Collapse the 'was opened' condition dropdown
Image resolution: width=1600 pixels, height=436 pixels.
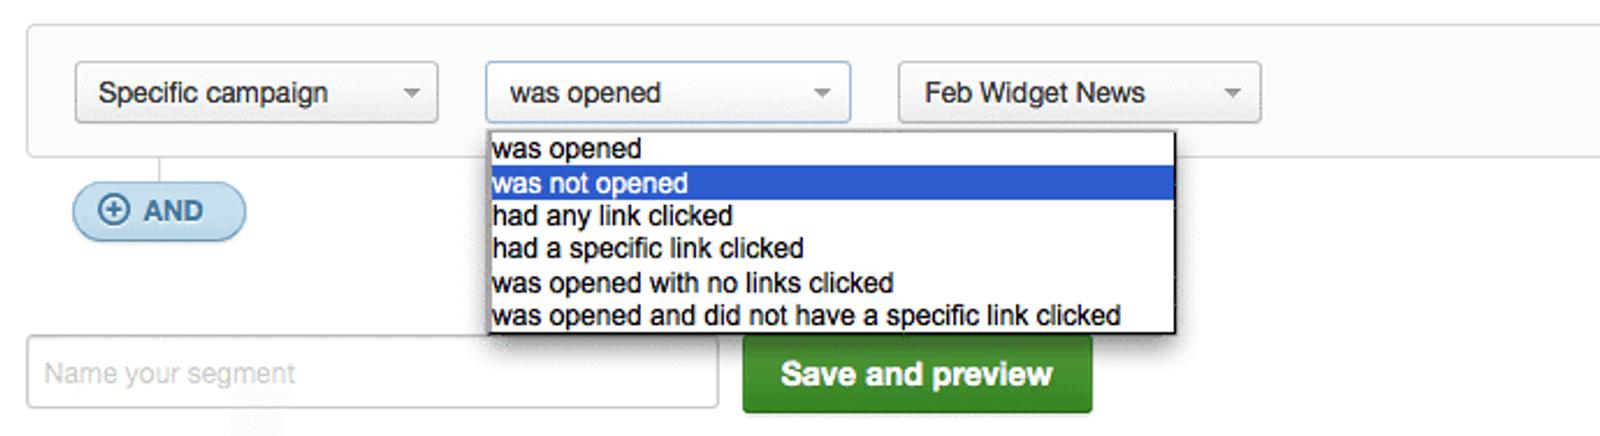click(668, 93)
